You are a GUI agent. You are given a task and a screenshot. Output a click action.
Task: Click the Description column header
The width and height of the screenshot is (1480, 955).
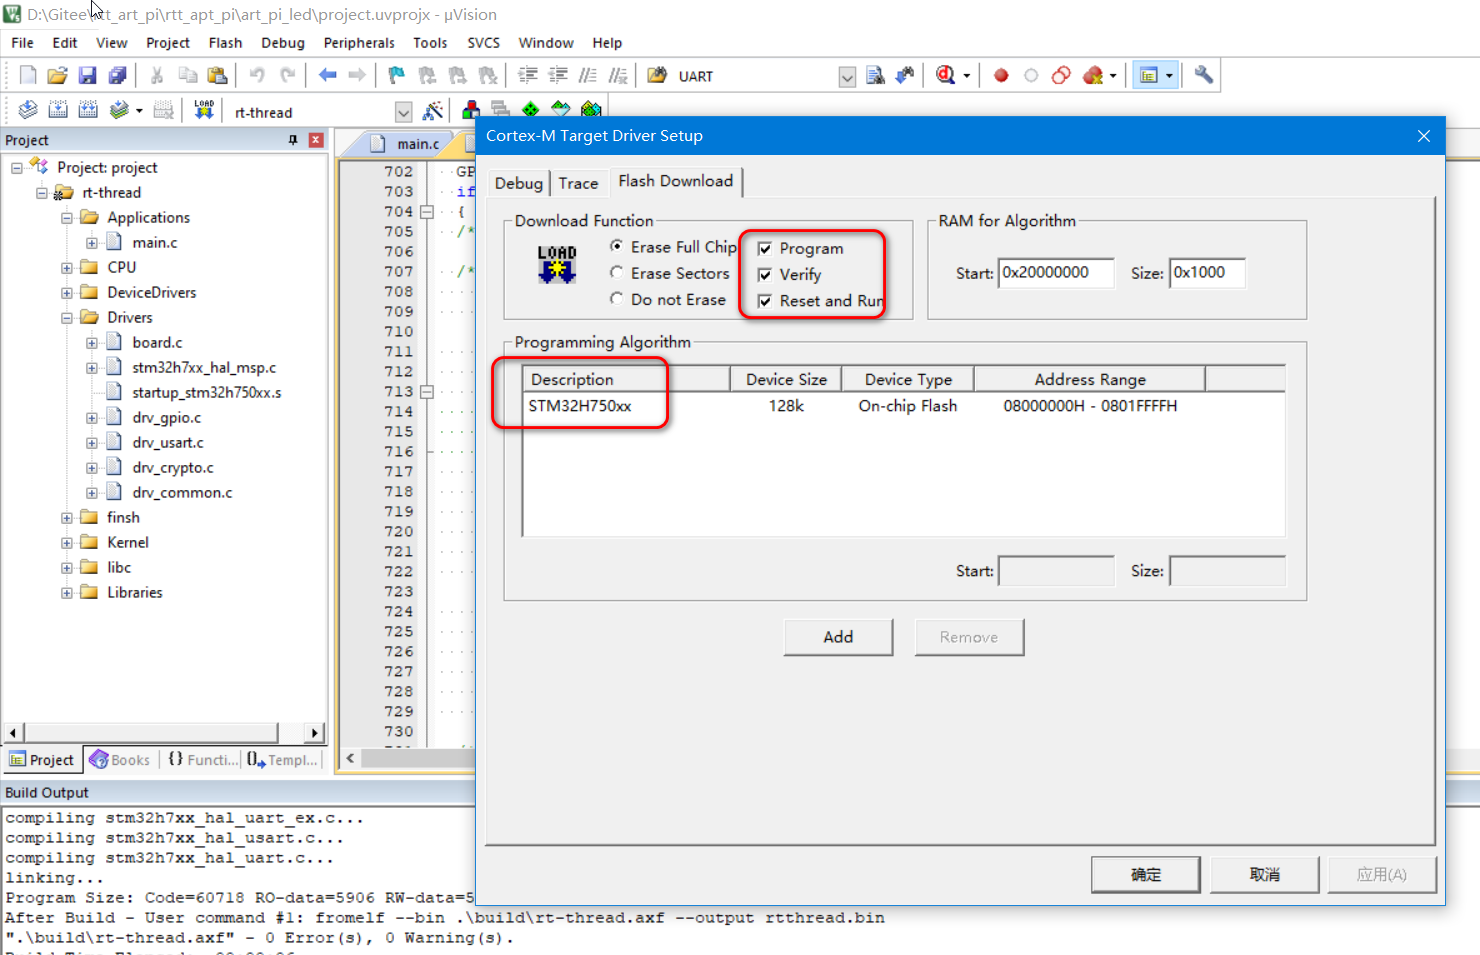coord(627,379)
